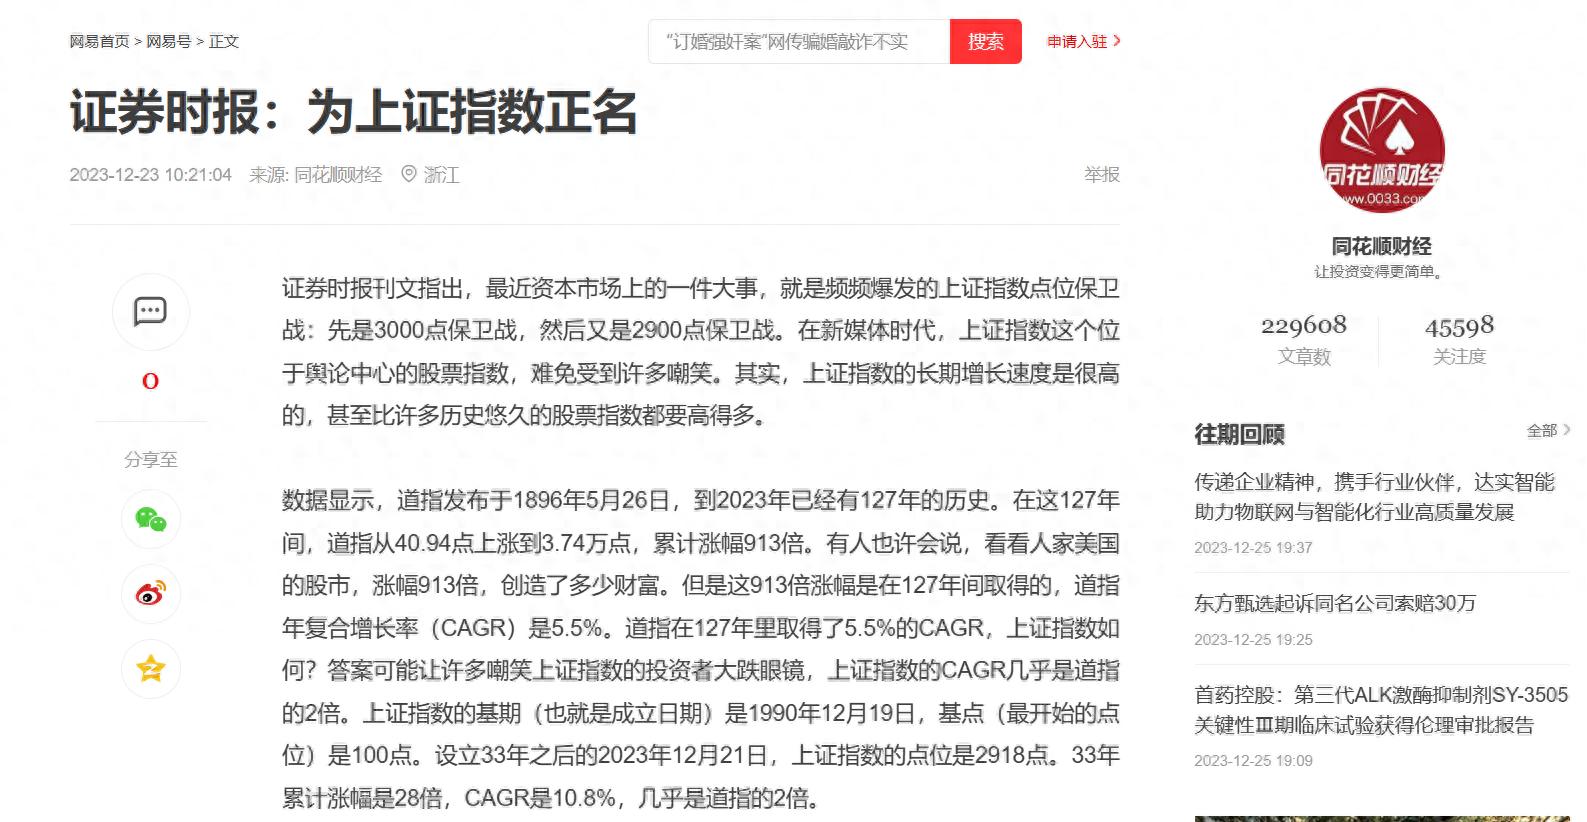Go to 网易号 breadcrumb
The height and width of the screenshot is (822, 1587).
(x=168, y=41)
